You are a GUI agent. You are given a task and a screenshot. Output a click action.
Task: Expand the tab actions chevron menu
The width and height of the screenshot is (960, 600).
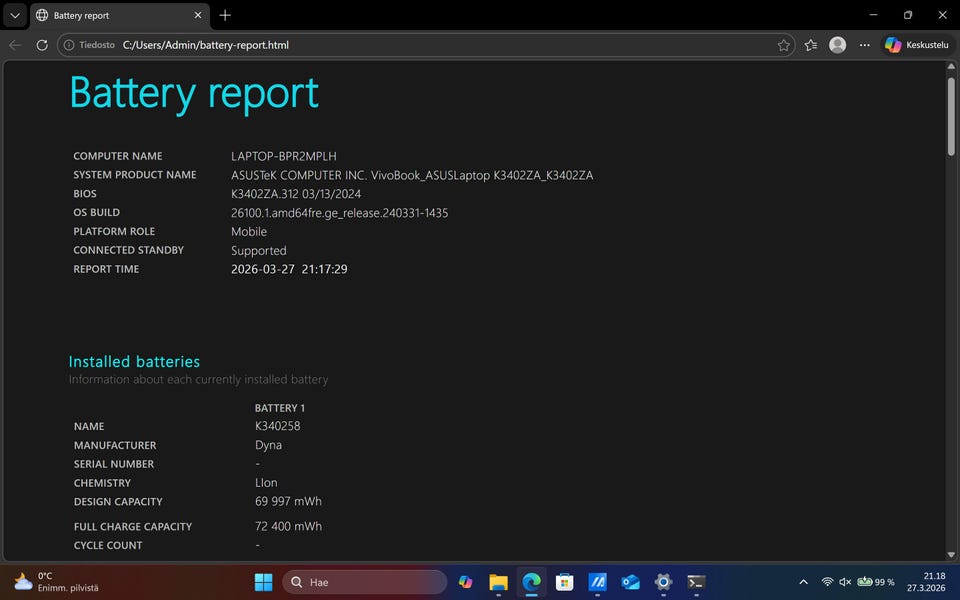coord(14,15)
